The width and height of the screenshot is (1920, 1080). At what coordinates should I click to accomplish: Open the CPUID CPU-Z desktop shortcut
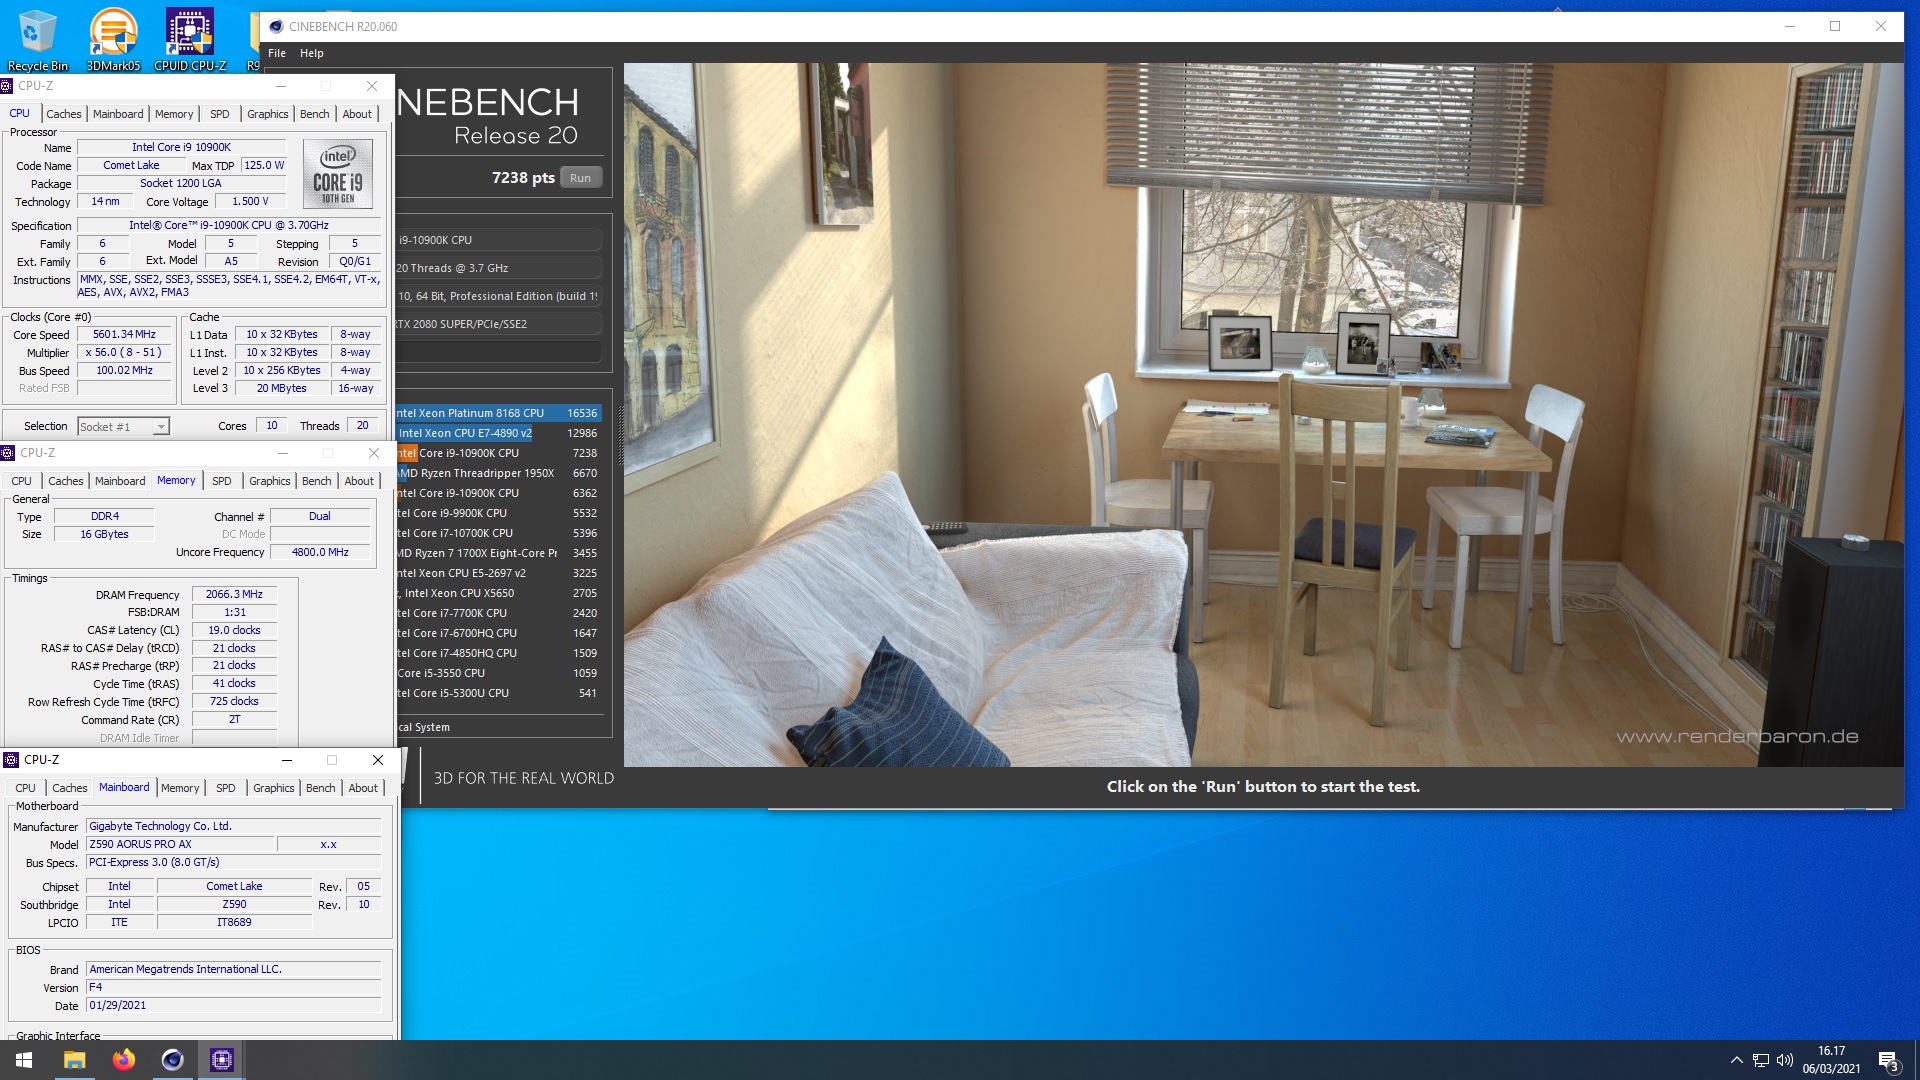click(x=190, y=38)
